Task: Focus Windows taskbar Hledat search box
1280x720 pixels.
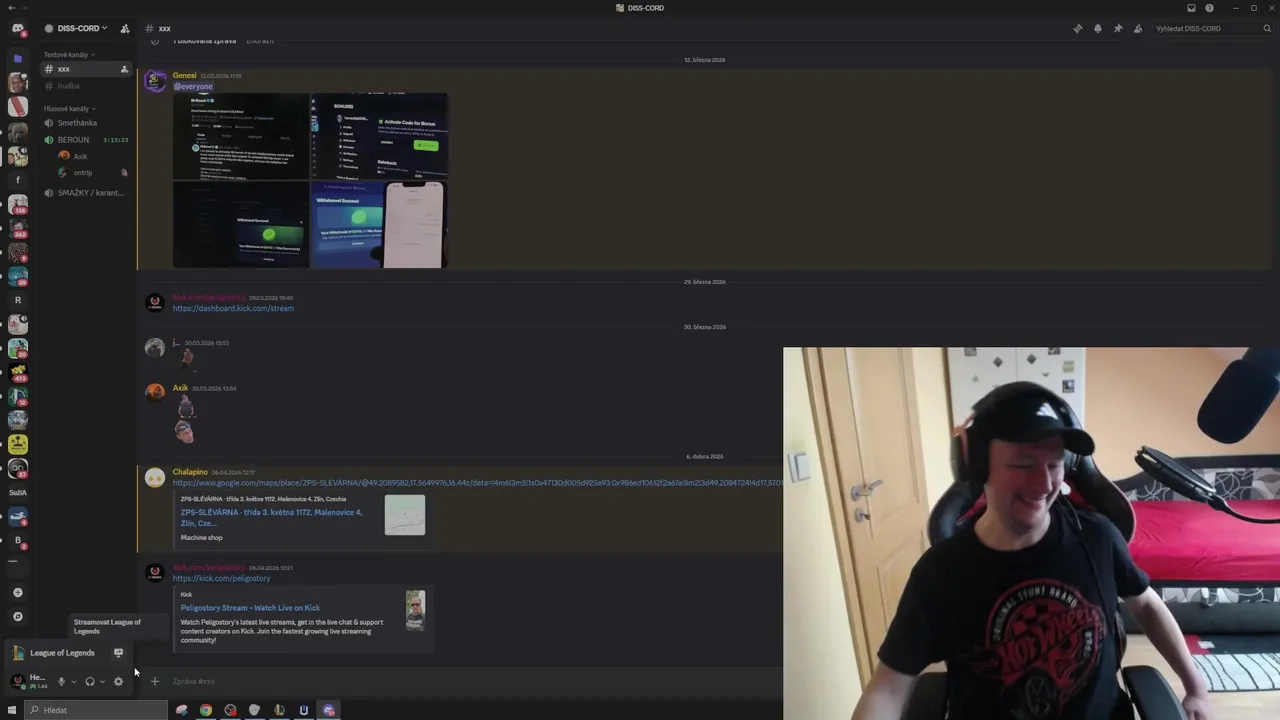Action: point(96,710)
